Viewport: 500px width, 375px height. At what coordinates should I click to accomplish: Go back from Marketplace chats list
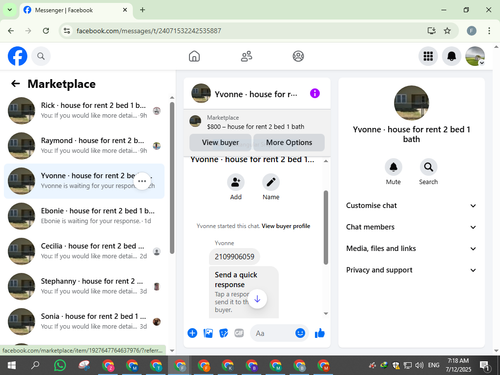pos(16,84)
